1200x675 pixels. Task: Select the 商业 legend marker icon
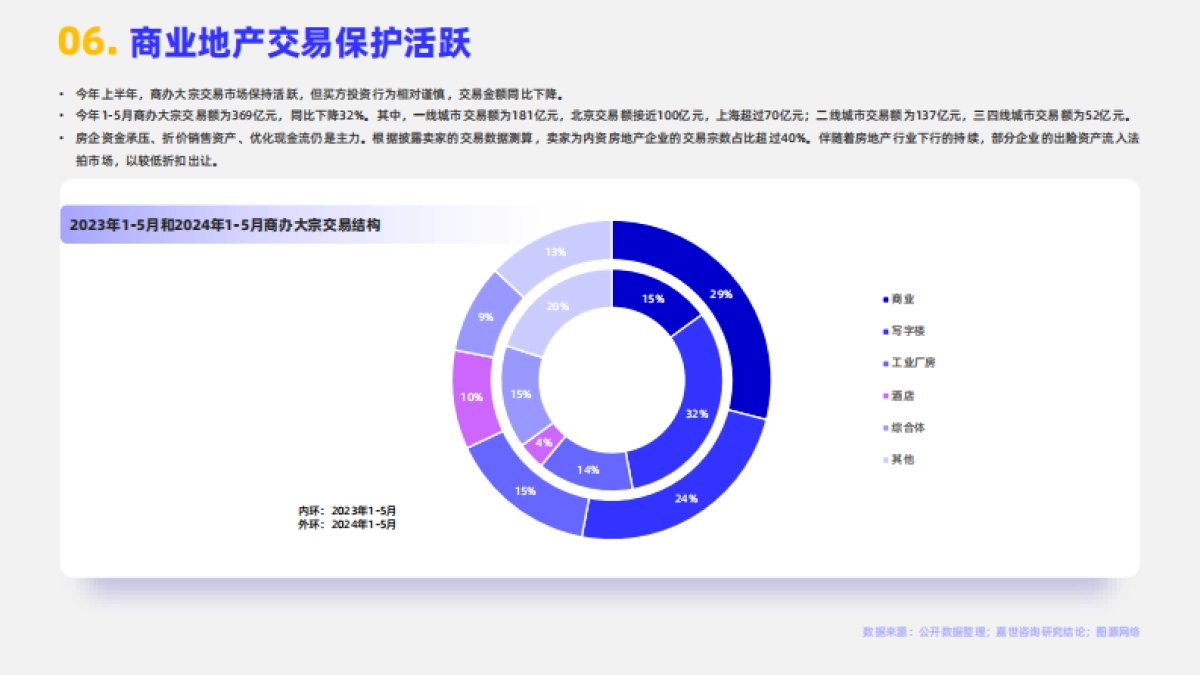884,297
